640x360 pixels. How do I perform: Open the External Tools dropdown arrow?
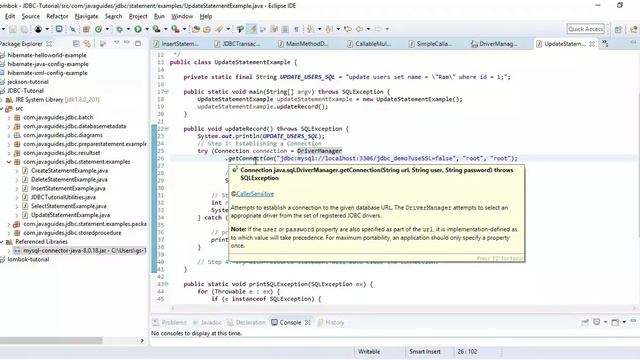(184, 29)
